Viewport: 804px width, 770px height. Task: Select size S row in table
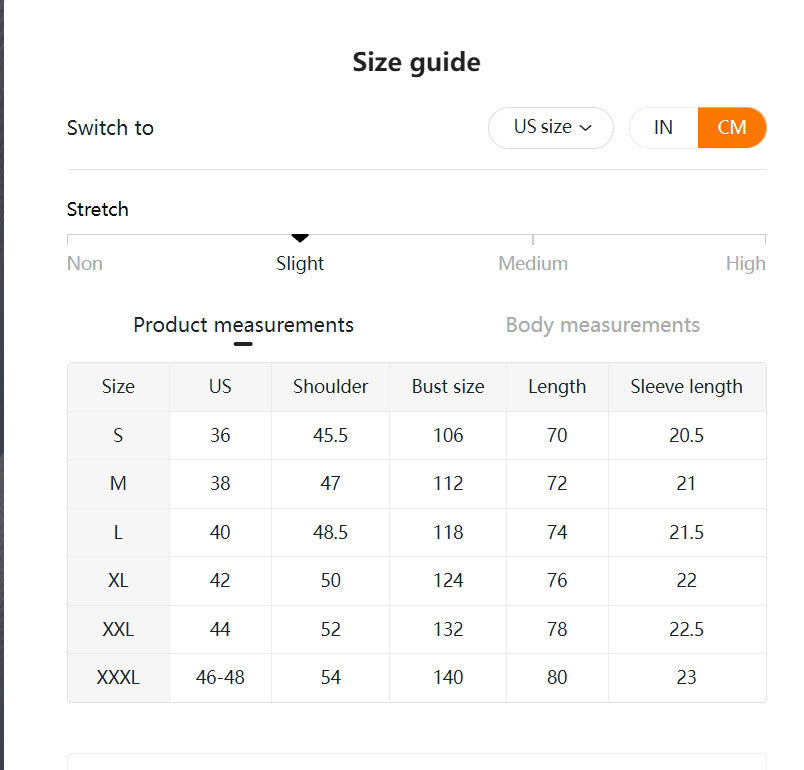pos(118,435)
